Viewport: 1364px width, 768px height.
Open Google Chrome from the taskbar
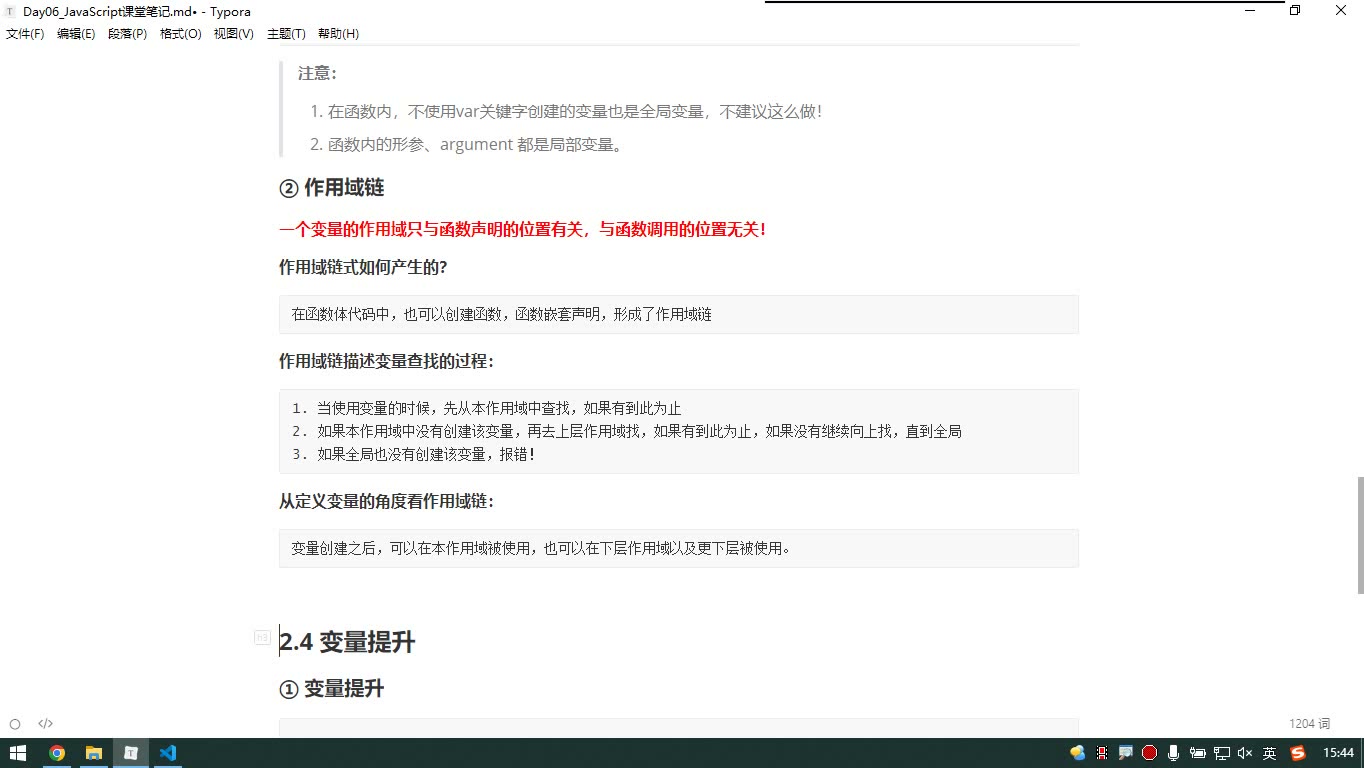pyautogui.click(x=57, y=753)
